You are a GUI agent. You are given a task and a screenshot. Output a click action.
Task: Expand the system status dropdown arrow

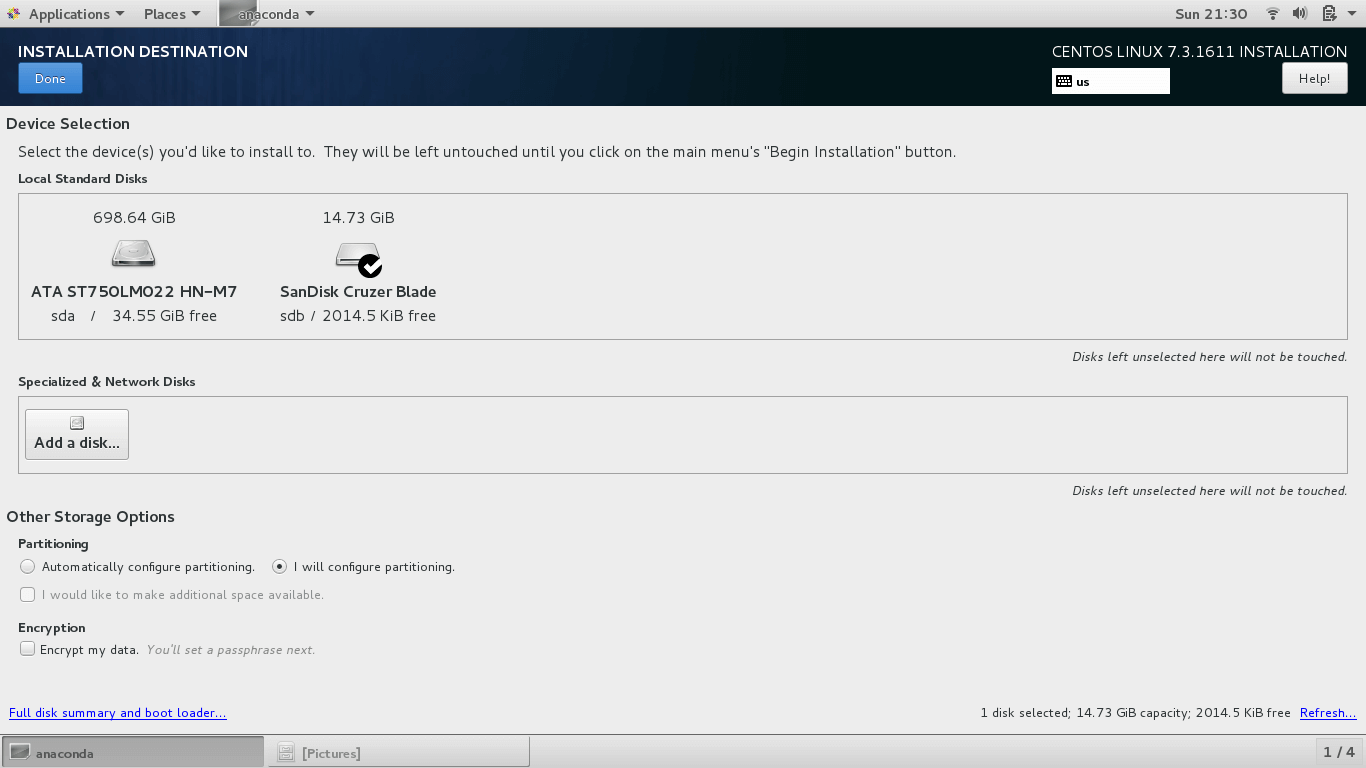click(1353, 14)
